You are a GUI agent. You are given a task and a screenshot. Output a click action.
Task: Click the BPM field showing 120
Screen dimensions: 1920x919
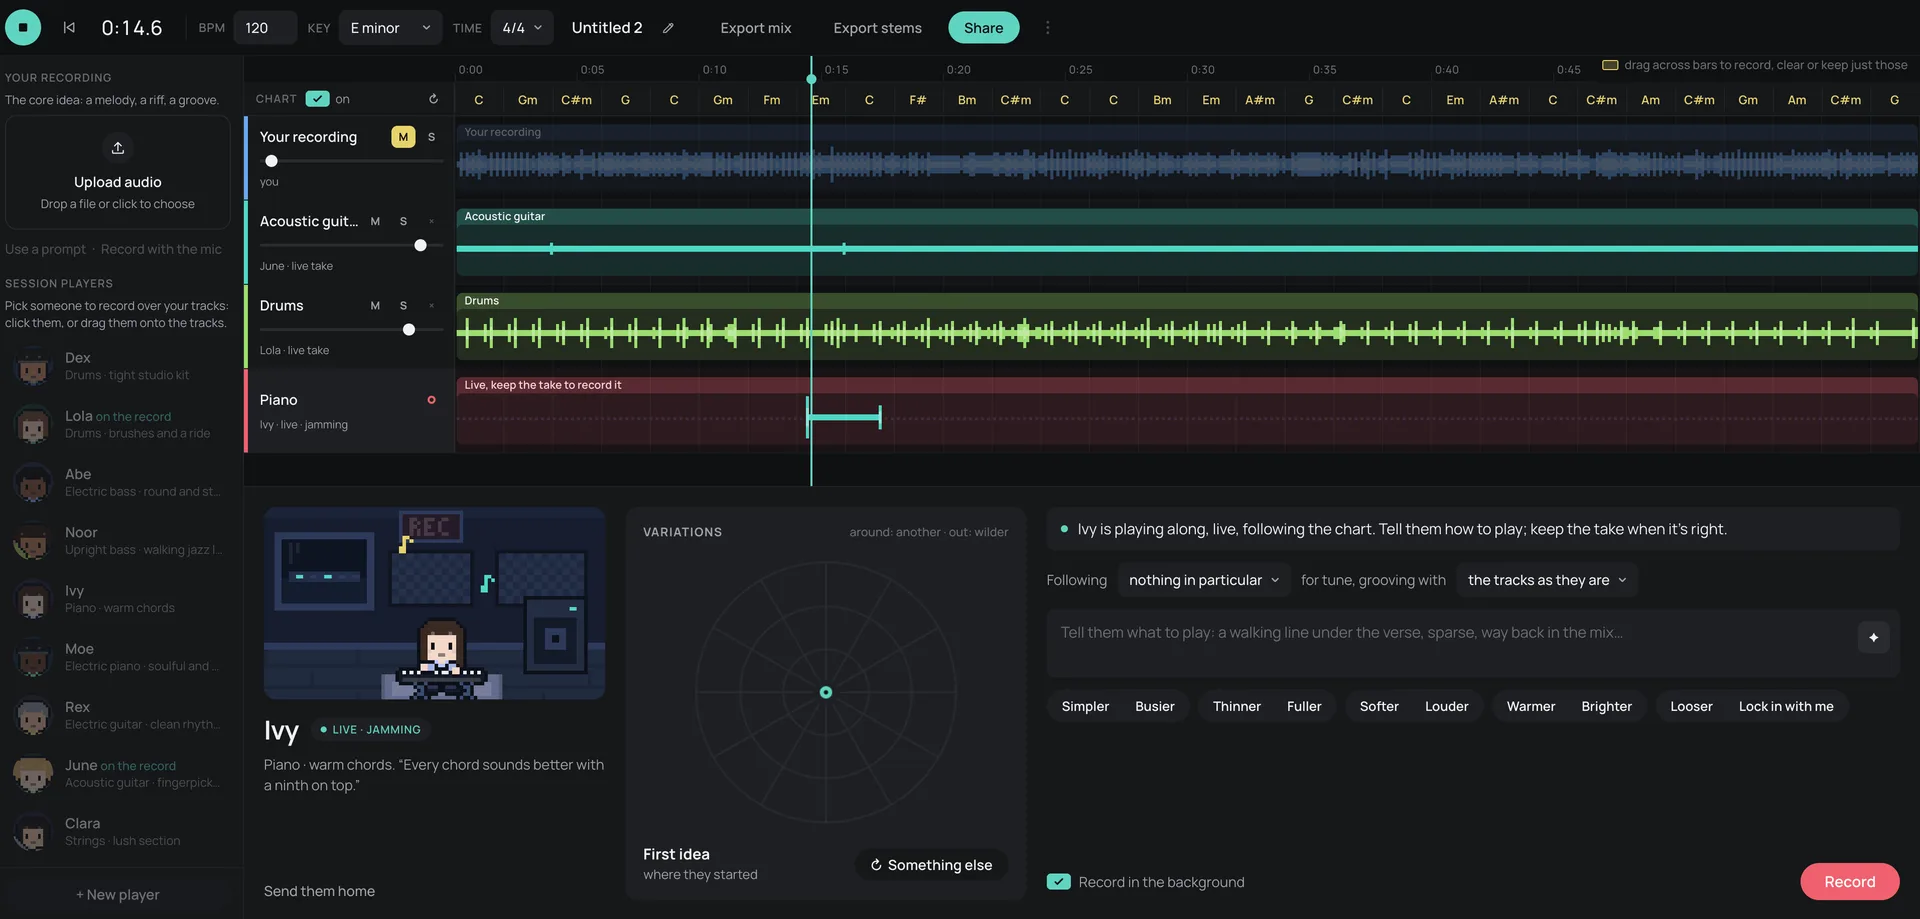(x=265, y=28)
